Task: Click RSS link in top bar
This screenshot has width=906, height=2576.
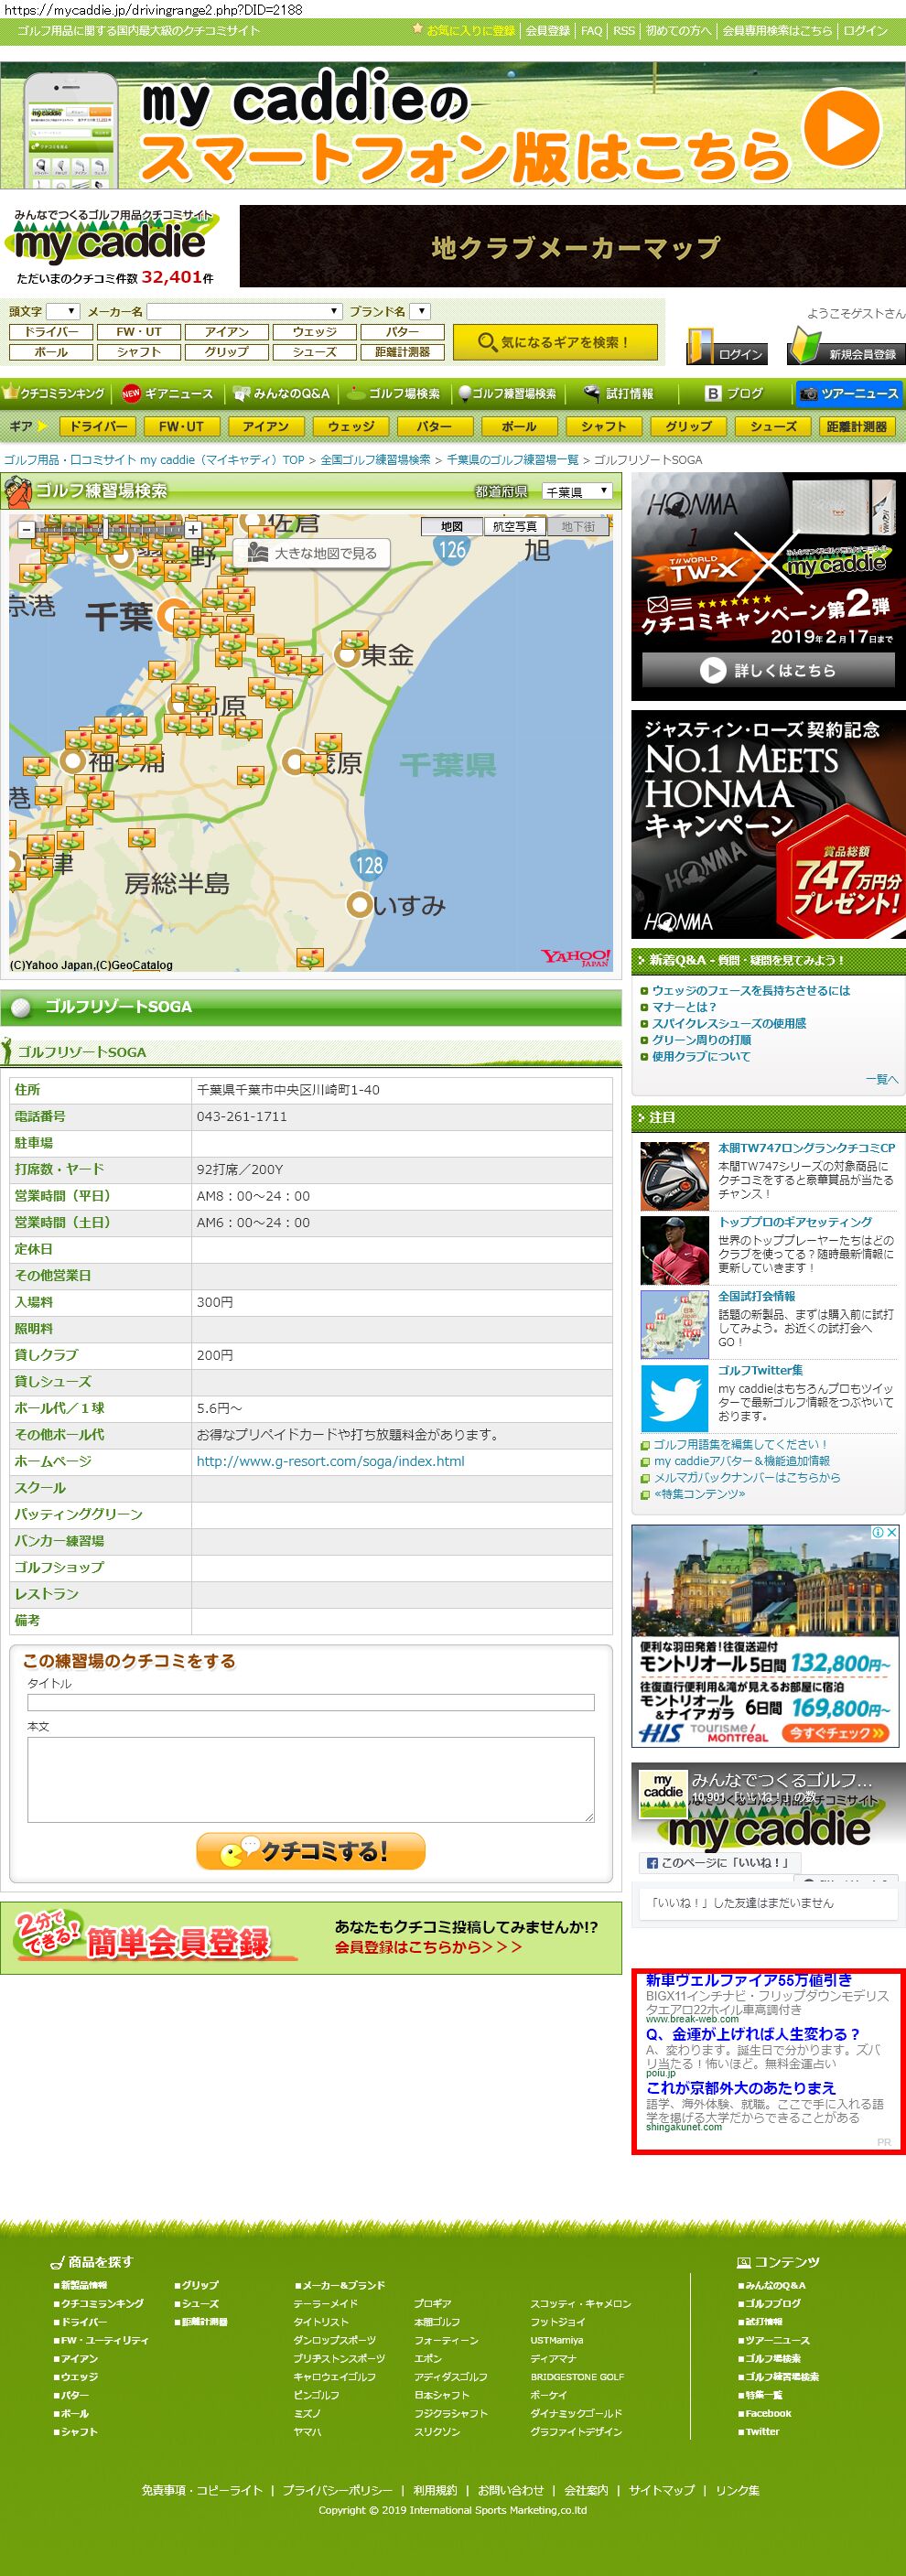Action: (x=624, y=31)
